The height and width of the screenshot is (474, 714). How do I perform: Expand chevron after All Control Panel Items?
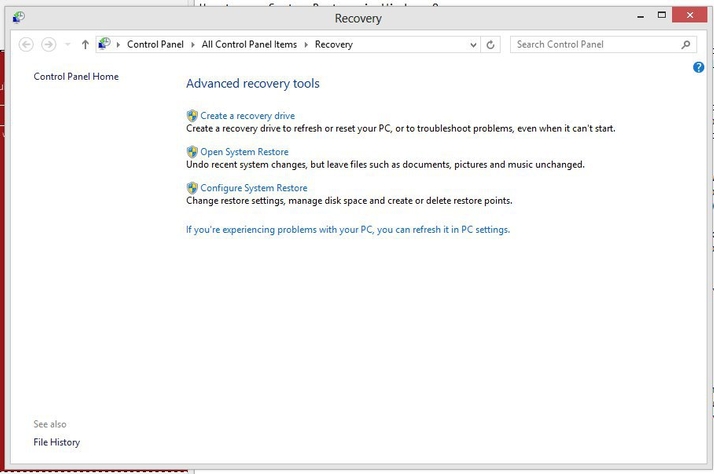point(306,45)
